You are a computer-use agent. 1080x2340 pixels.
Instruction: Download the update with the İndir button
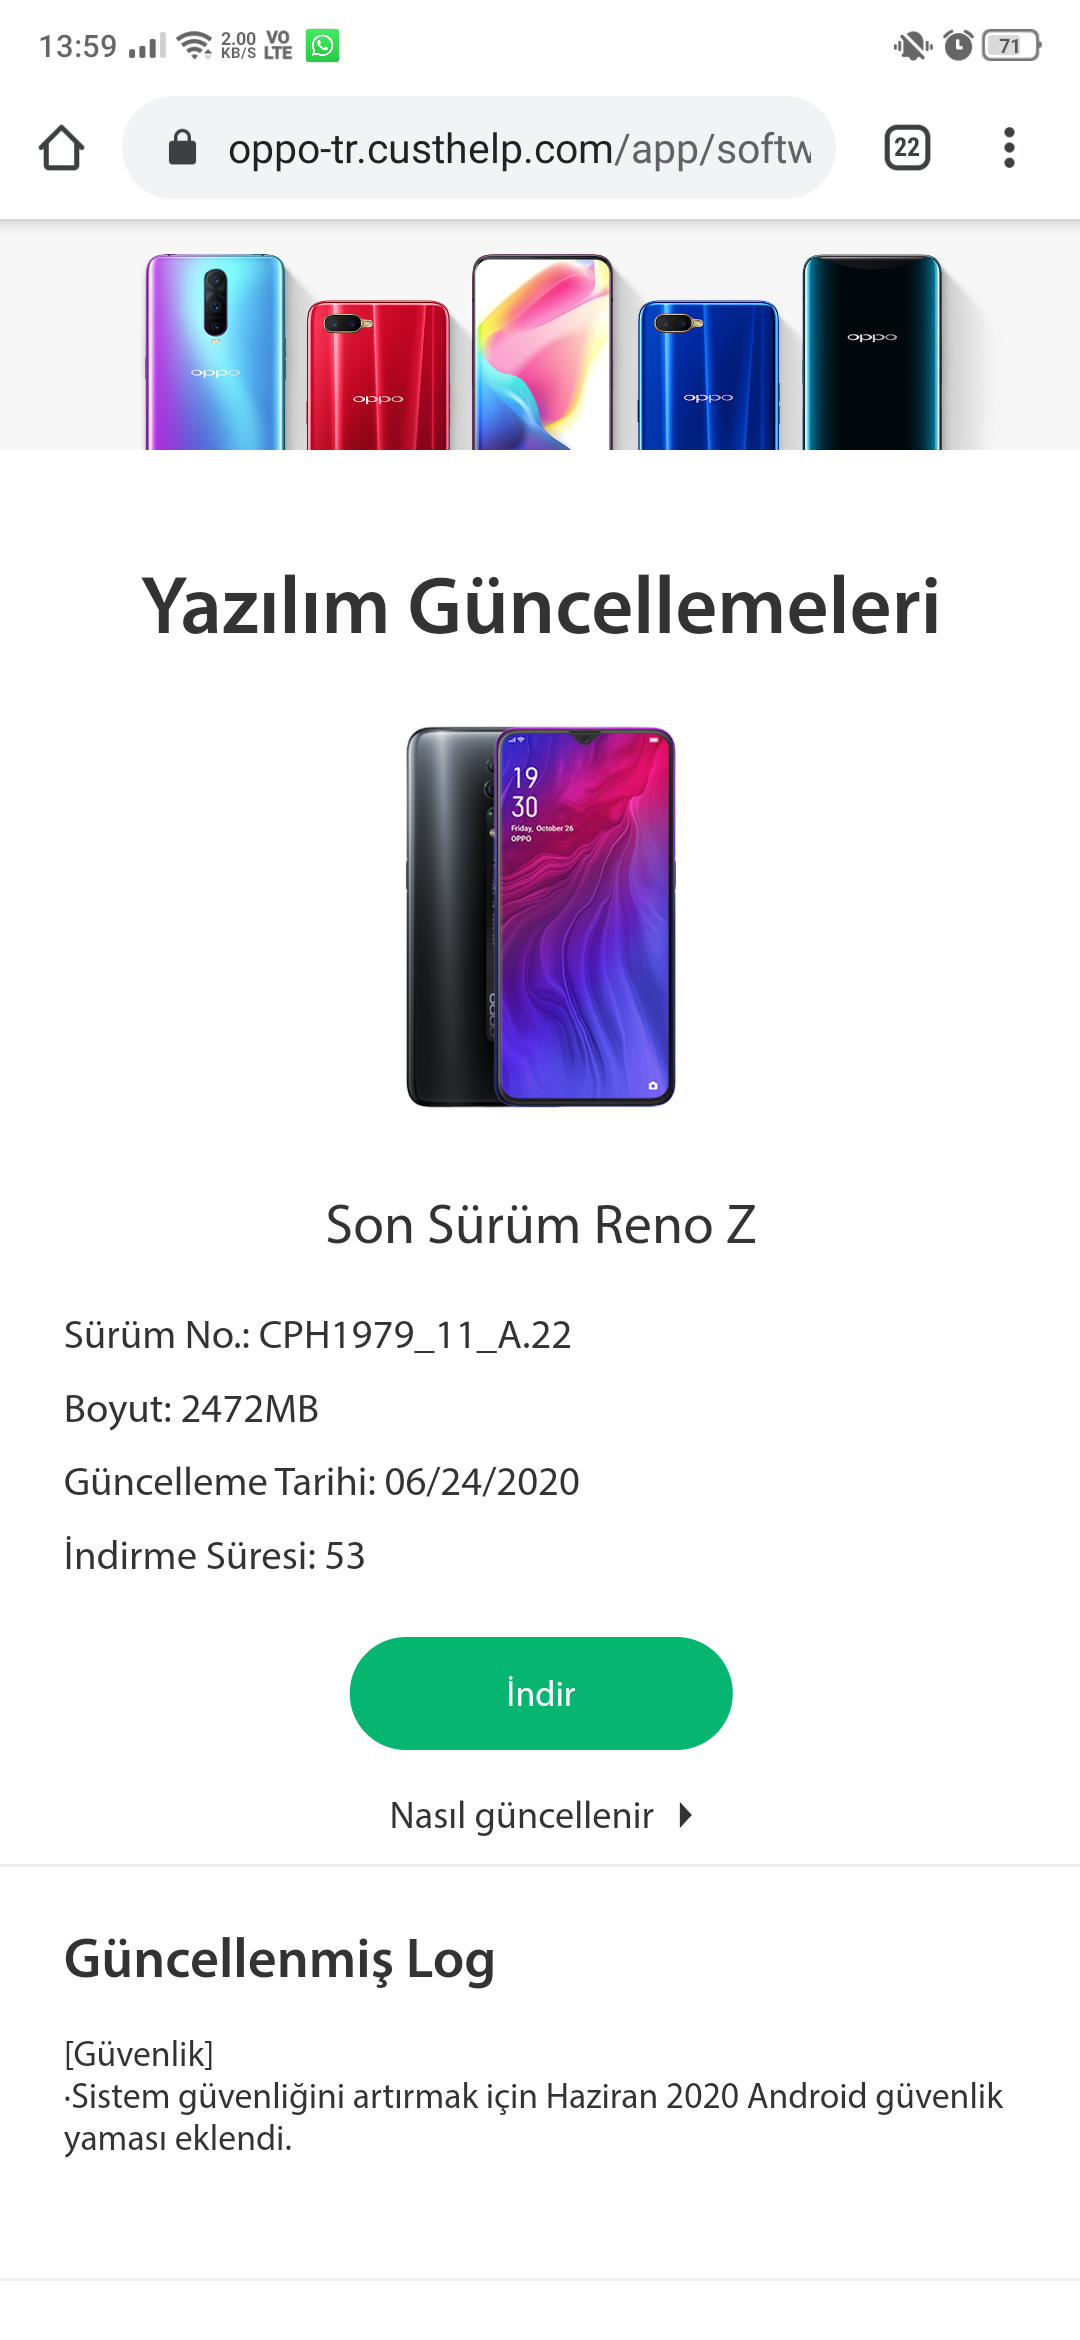(x=541, y=1693)
